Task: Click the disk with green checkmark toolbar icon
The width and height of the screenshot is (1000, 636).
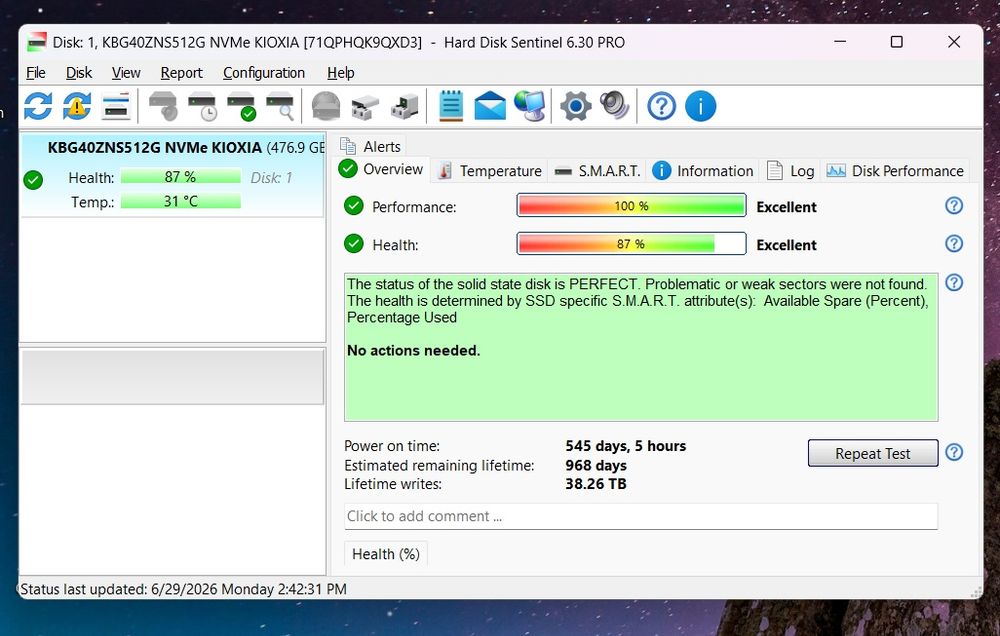Action: [x=241, y=106]
